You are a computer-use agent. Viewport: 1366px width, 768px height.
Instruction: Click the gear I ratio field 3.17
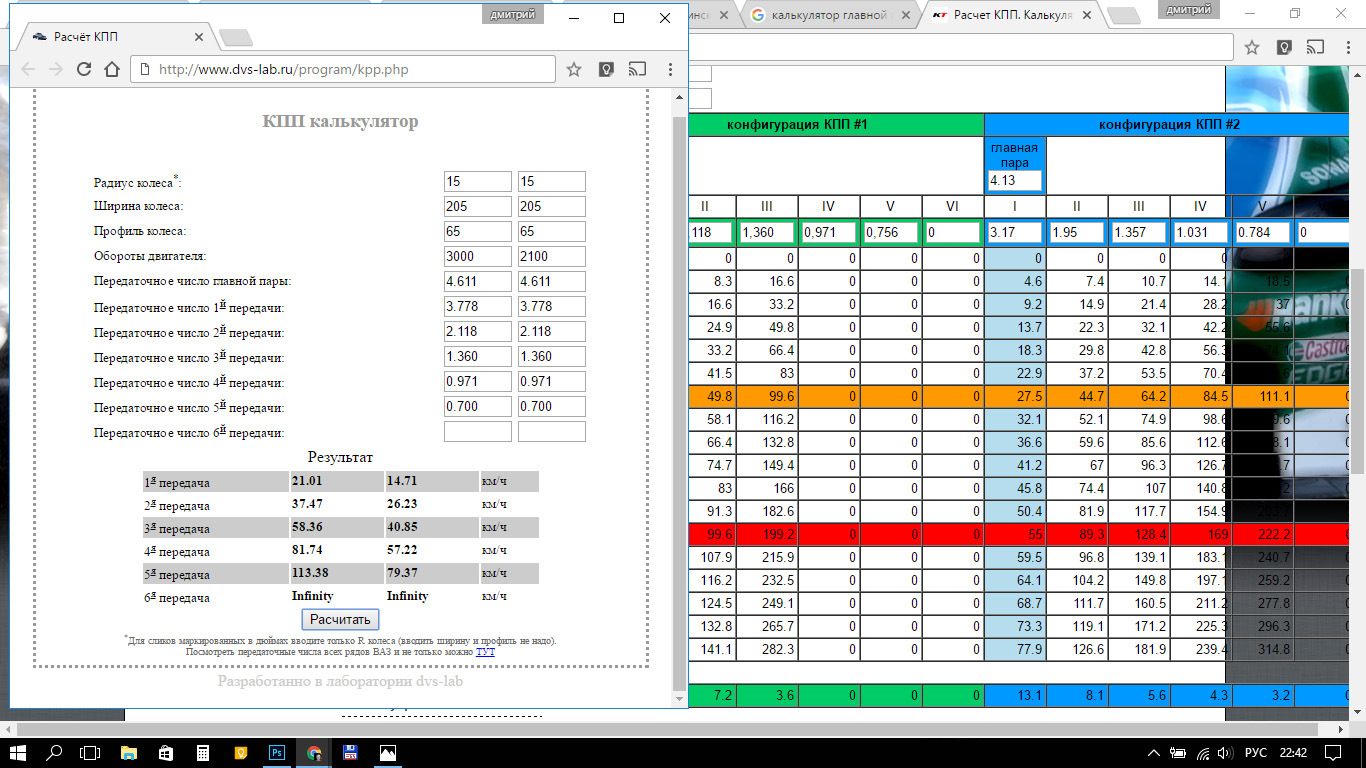tap(1015, 232)
